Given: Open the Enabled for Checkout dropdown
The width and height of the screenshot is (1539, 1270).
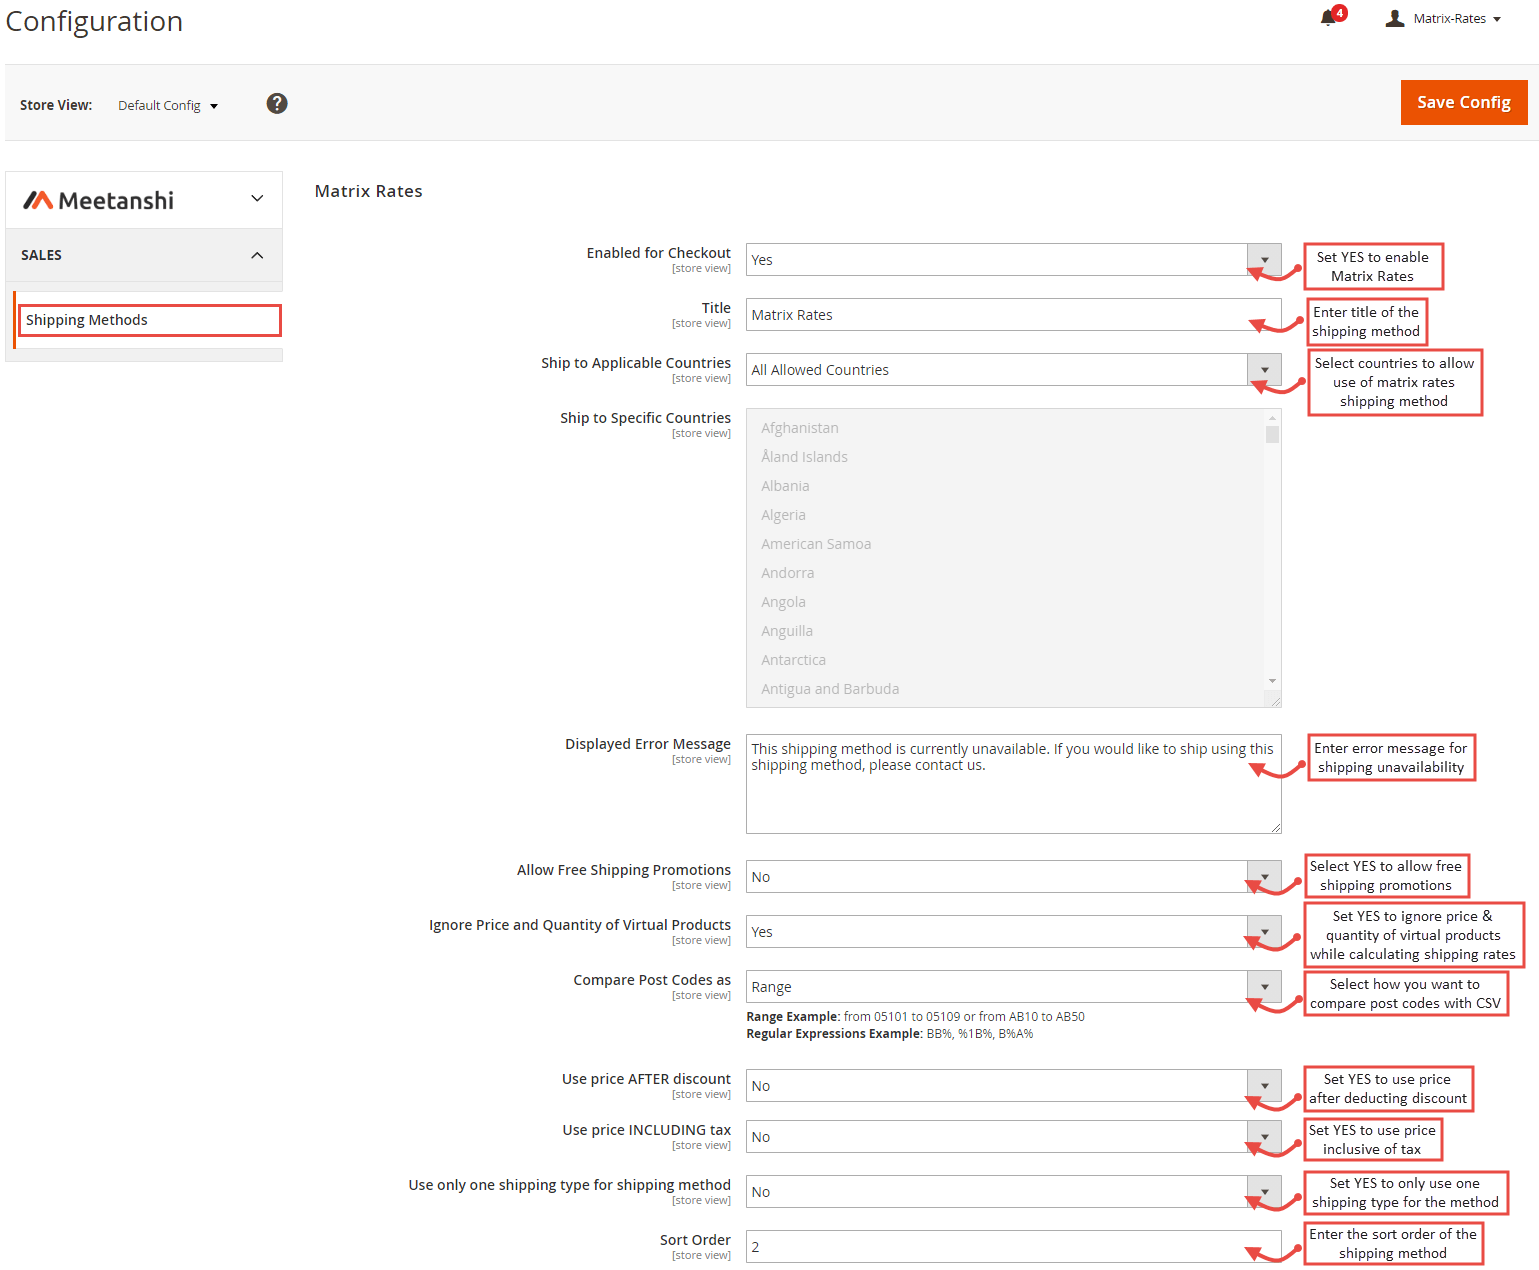Looking at the screenshot, I should pos(1013,260).
